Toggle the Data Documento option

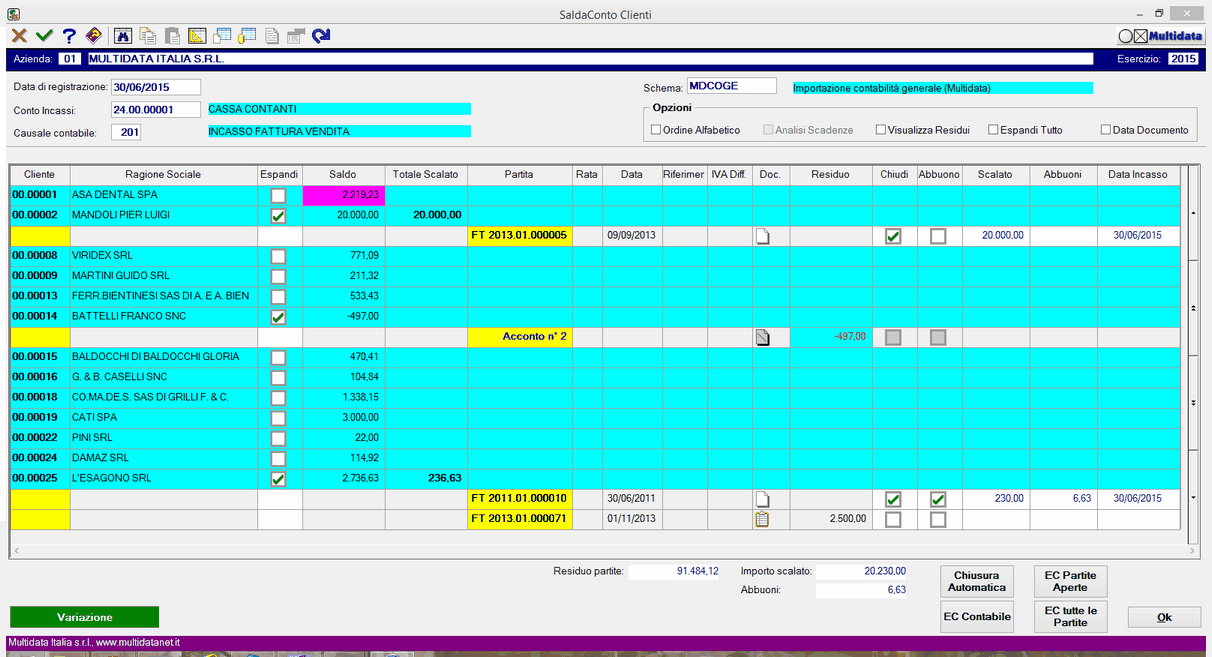[x=1105, y=130]
